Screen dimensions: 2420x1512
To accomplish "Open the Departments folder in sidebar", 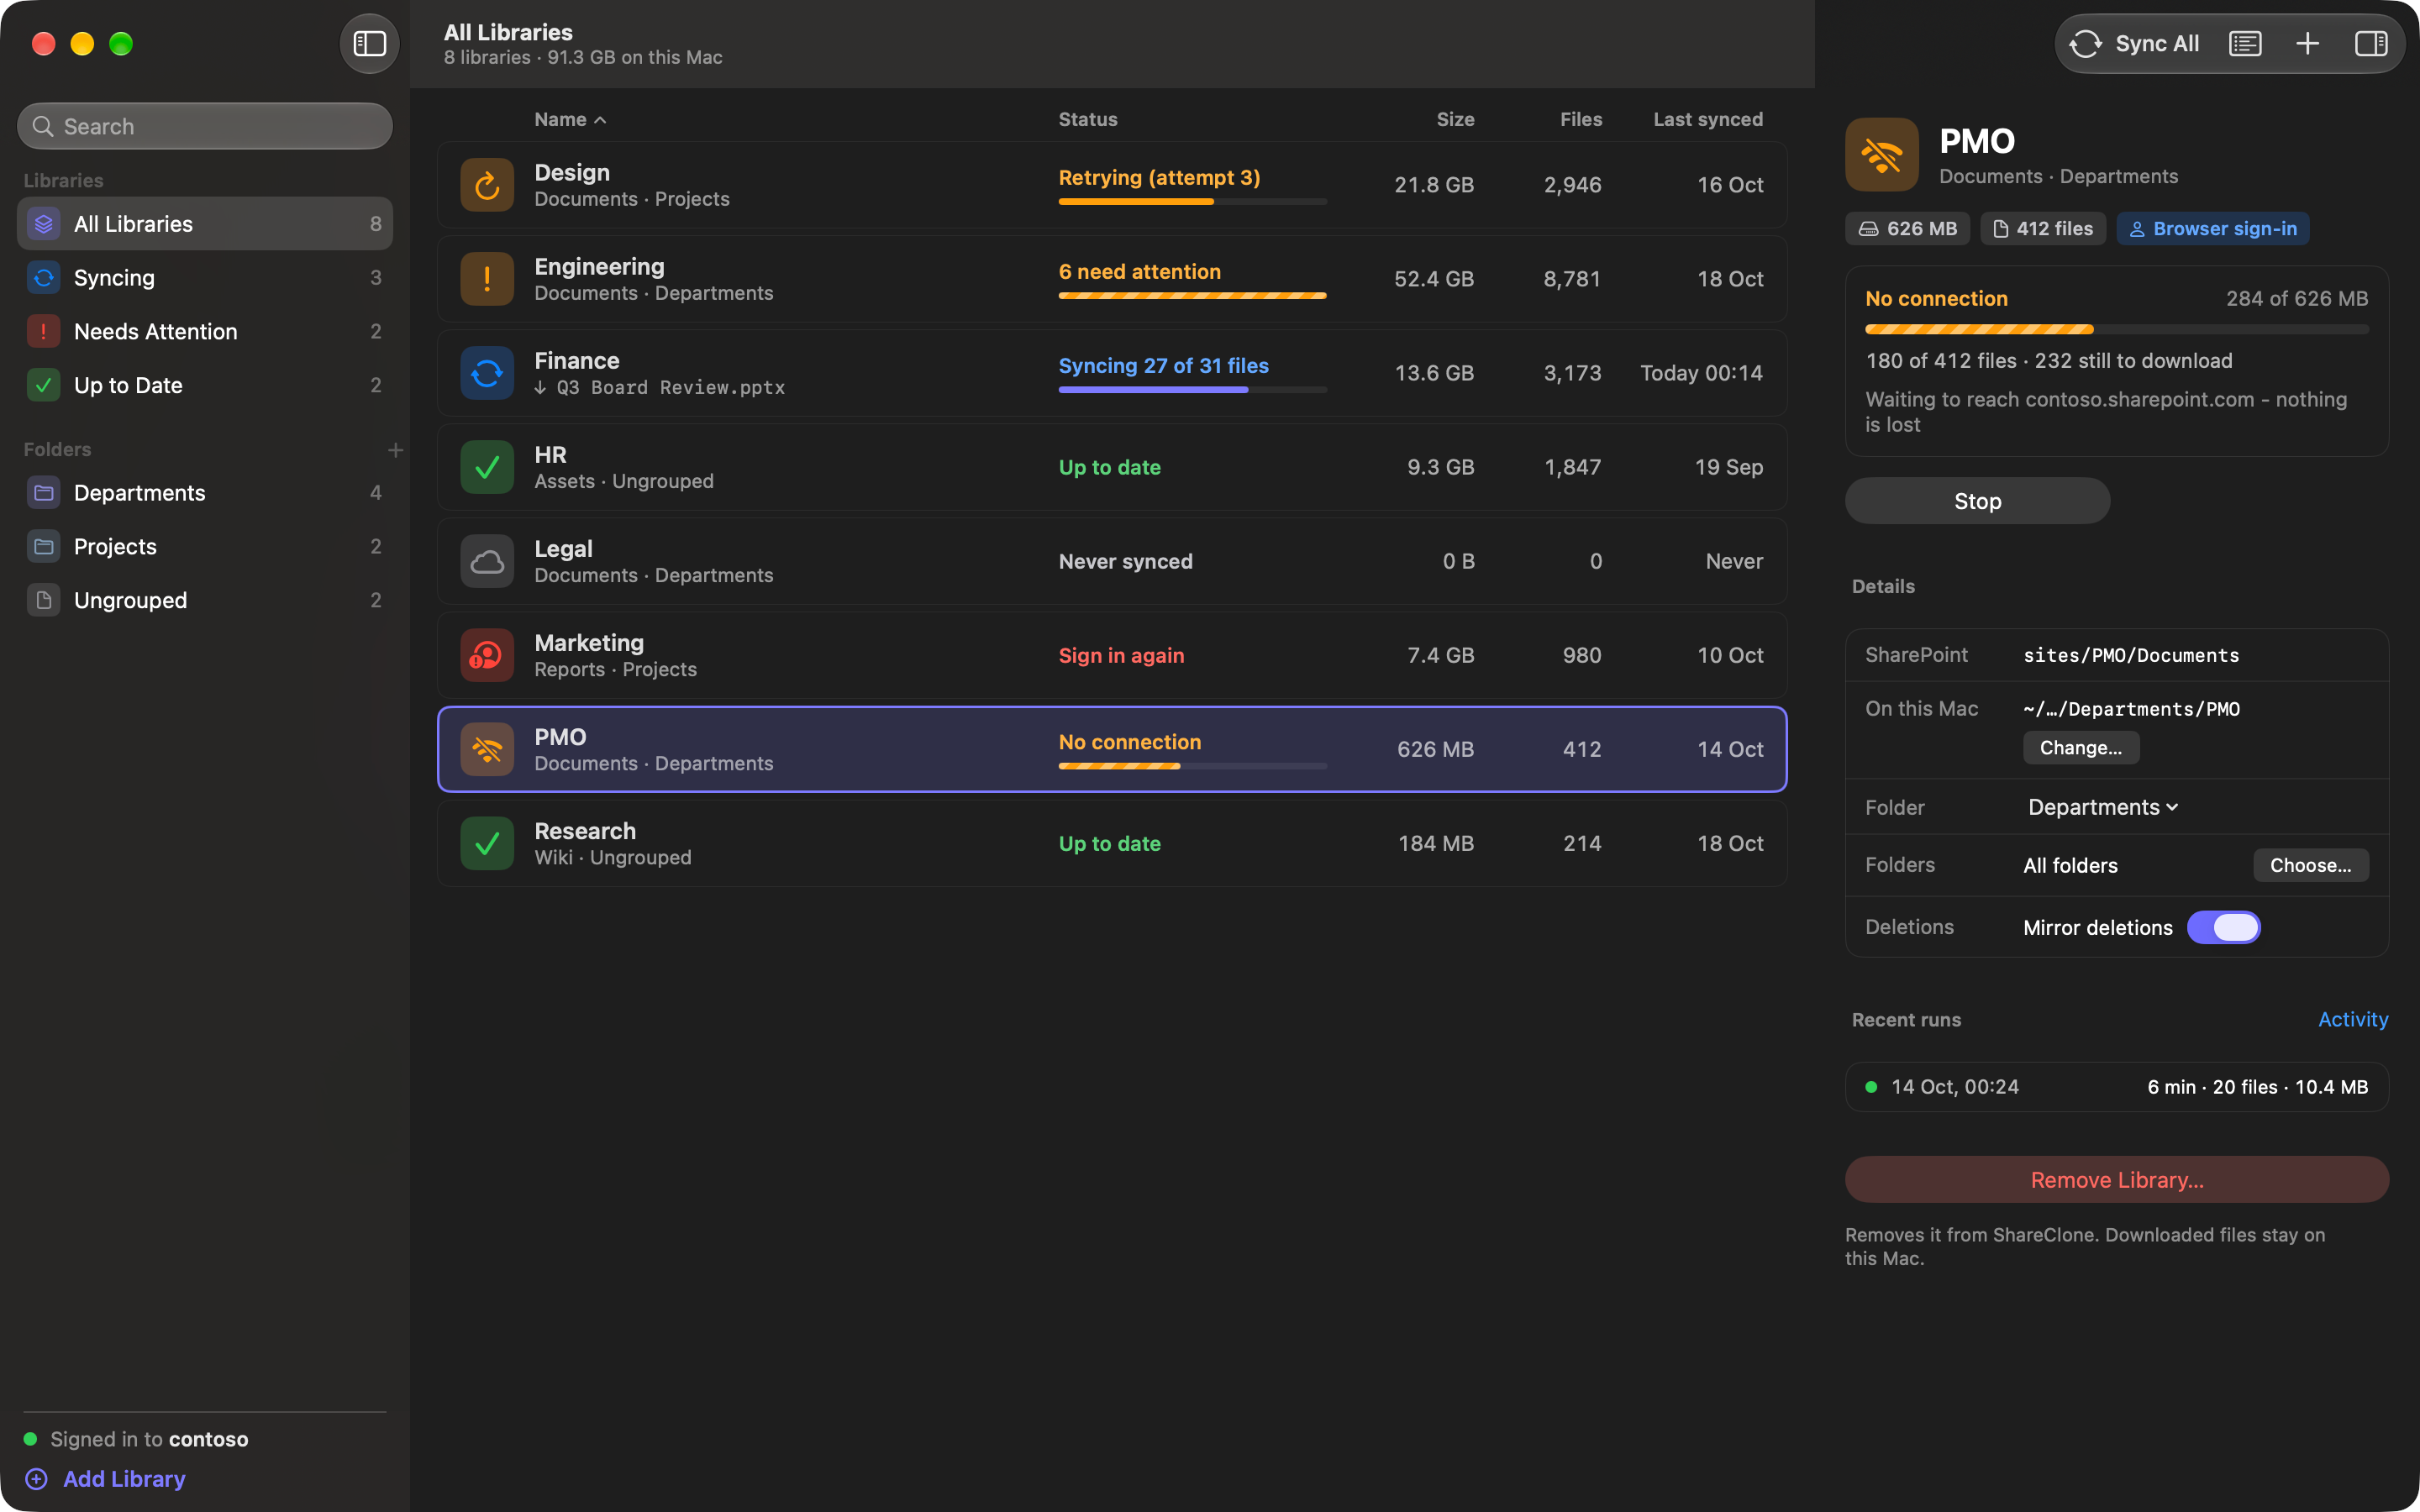I will 205,493.
